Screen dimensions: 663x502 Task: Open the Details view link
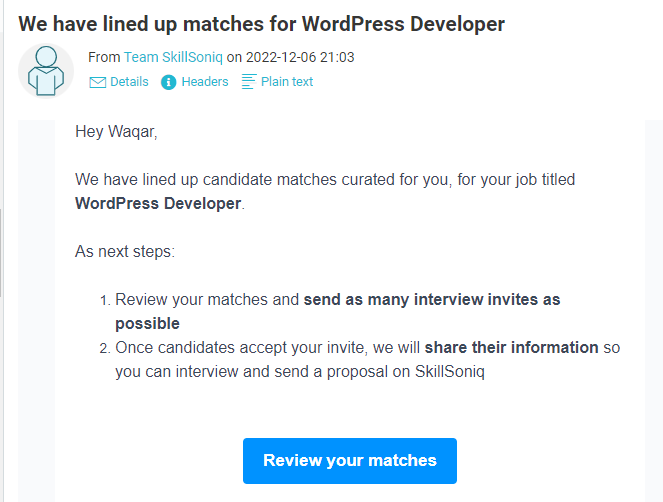click(129, 82)
